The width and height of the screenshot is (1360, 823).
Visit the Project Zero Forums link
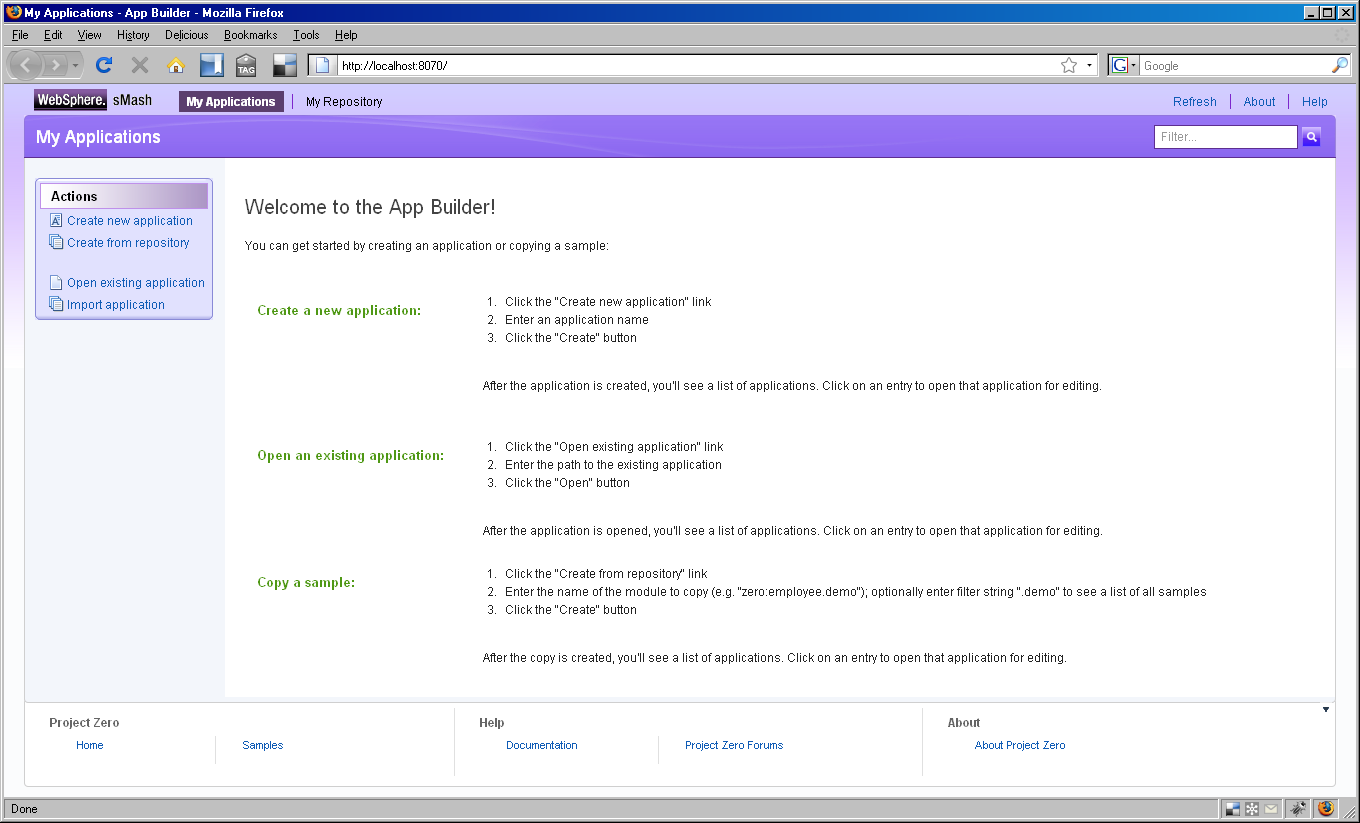coord(734,746)
